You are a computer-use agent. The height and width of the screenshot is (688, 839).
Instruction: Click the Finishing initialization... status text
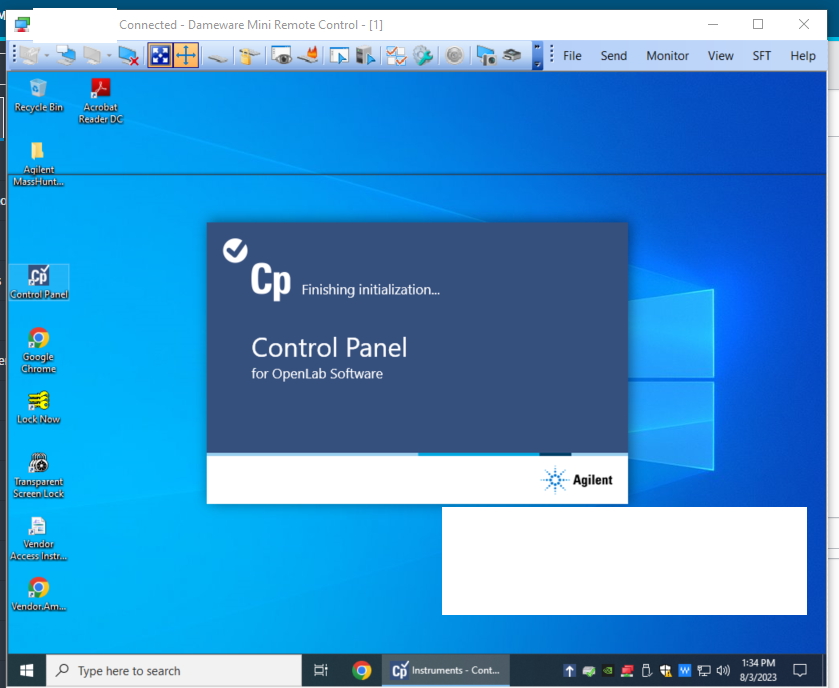point(370,290)
